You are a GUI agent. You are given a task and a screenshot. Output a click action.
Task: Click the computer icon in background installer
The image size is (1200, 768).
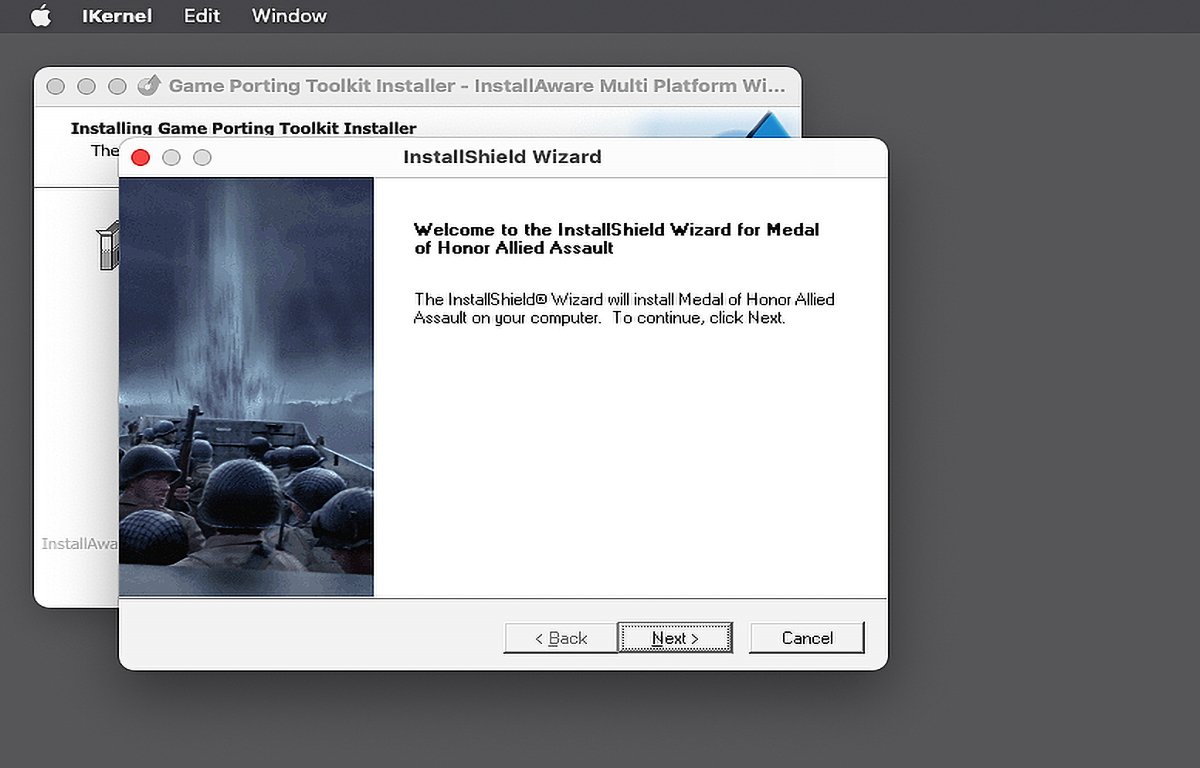coord(107,247)
